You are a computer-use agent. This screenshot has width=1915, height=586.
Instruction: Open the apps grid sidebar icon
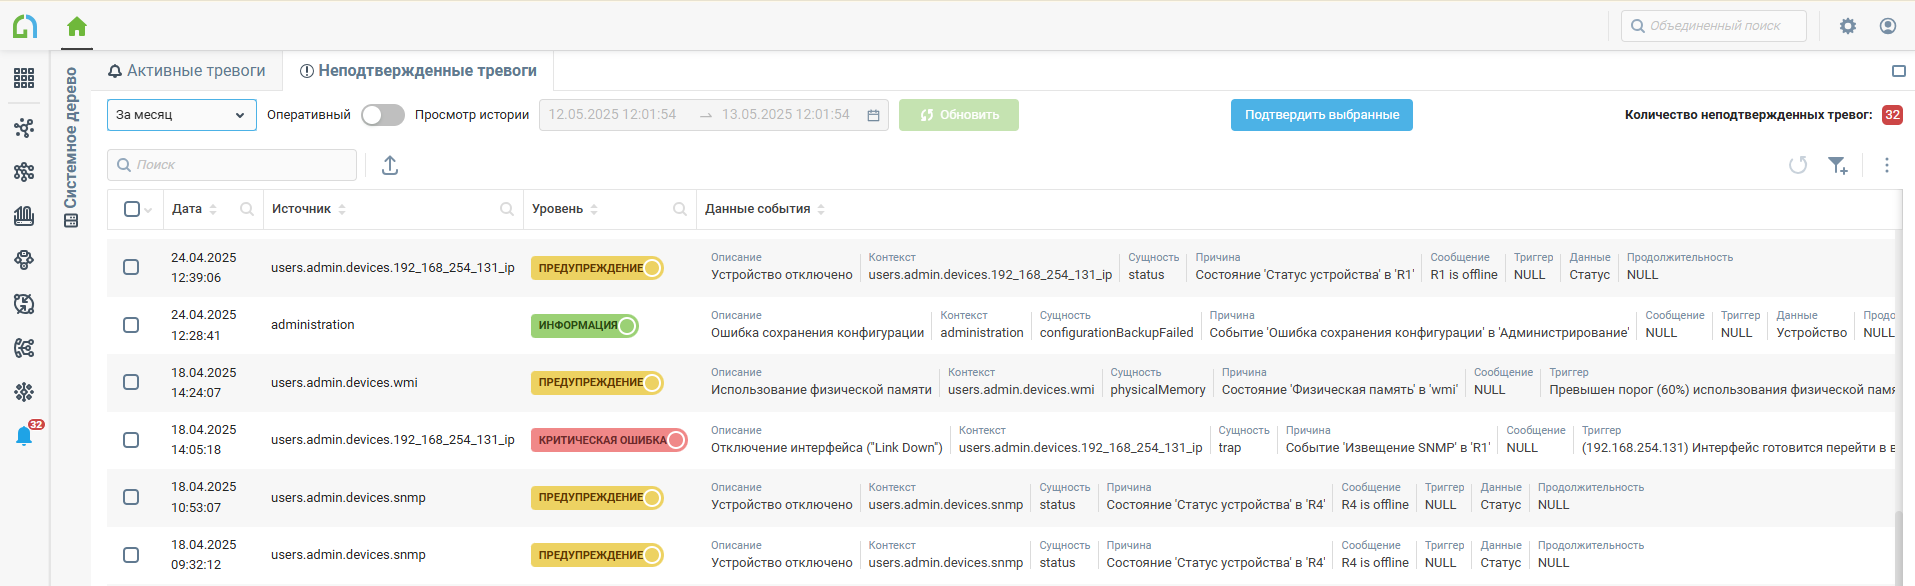(x=24, y=78)
